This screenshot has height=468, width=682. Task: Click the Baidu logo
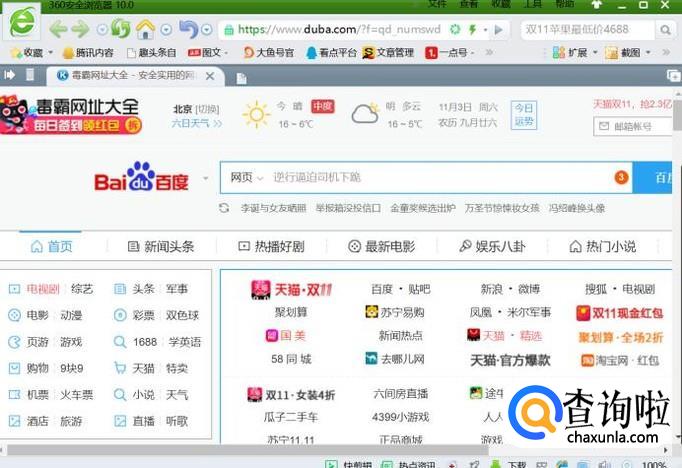click(141, 177)
